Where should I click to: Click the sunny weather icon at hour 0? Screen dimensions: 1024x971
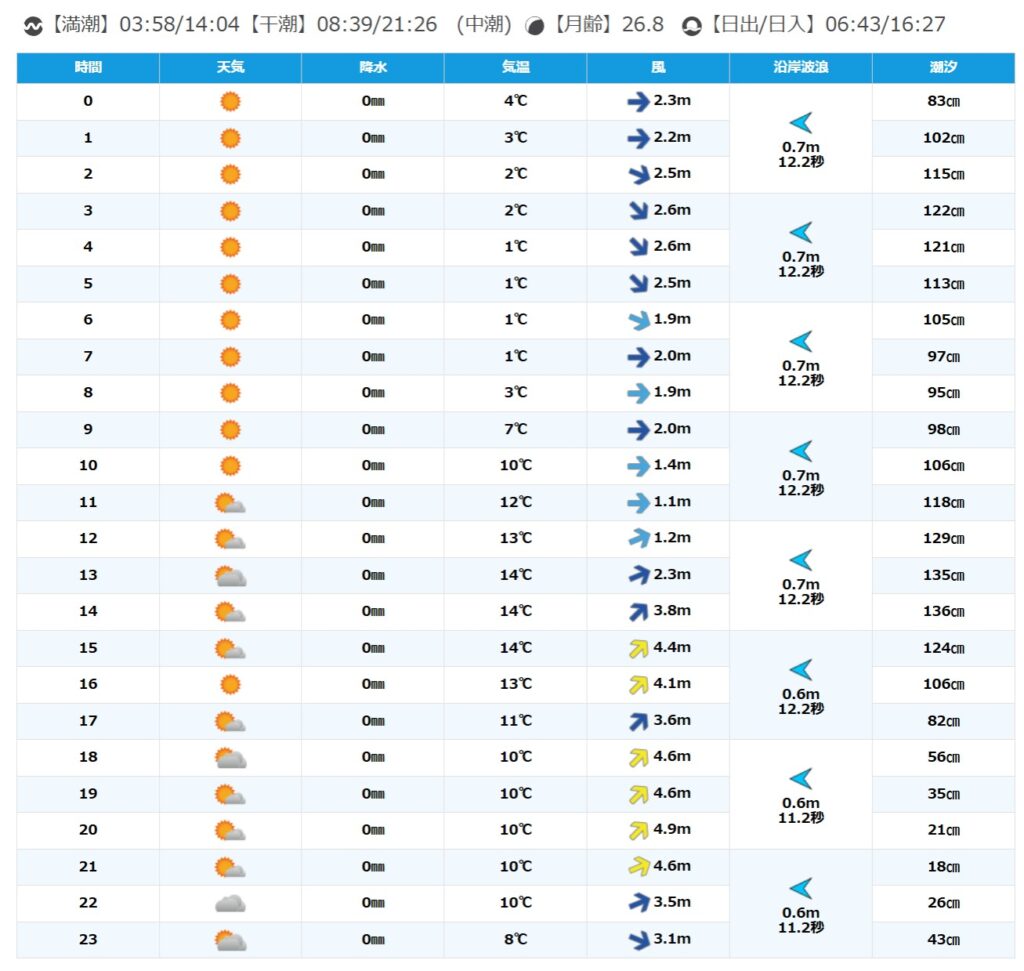click(x=230, y=101)
